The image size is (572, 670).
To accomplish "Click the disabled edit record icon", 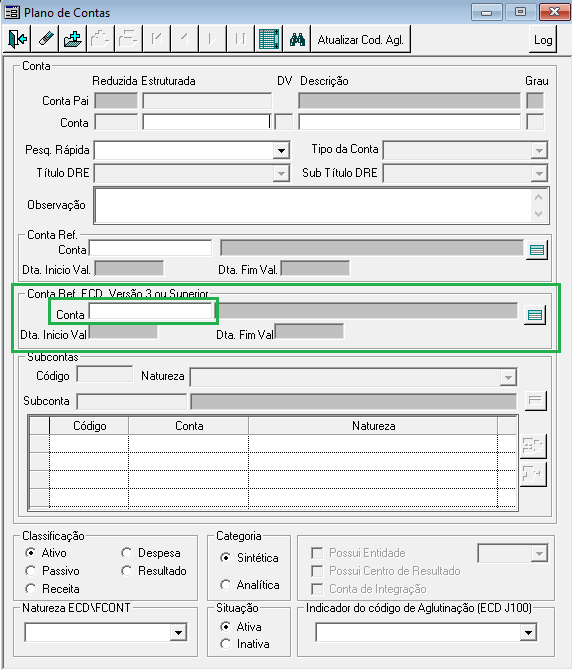I will pos(100,39).
